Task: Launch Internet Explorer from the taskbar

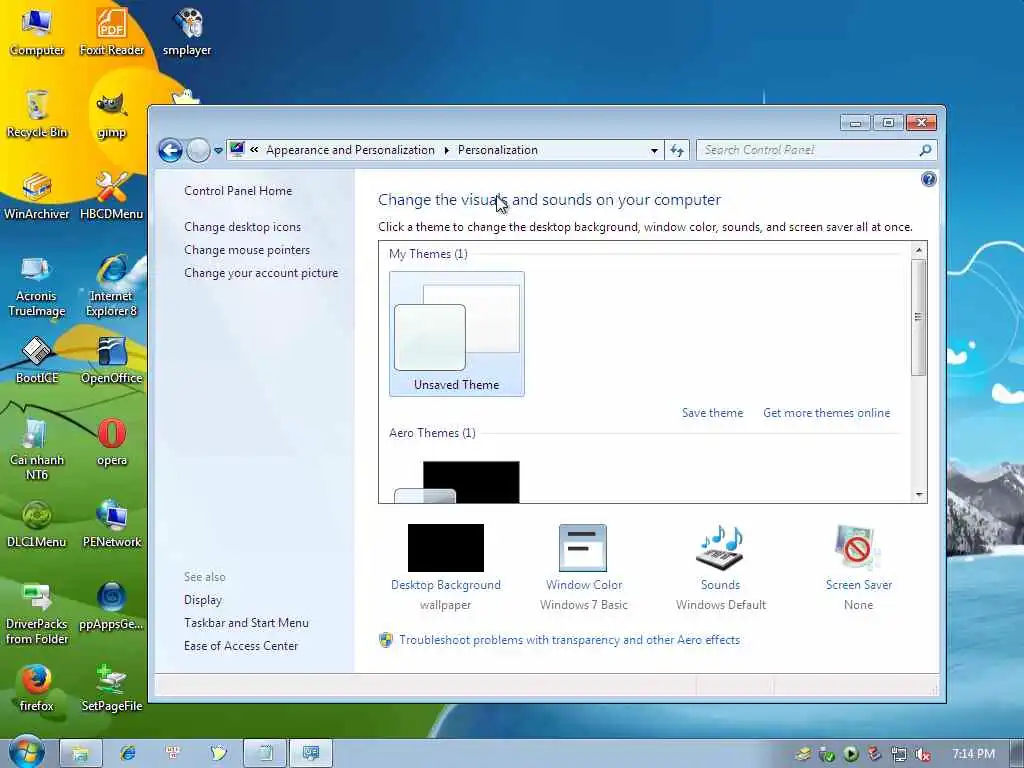Action: tap(127, 753)
